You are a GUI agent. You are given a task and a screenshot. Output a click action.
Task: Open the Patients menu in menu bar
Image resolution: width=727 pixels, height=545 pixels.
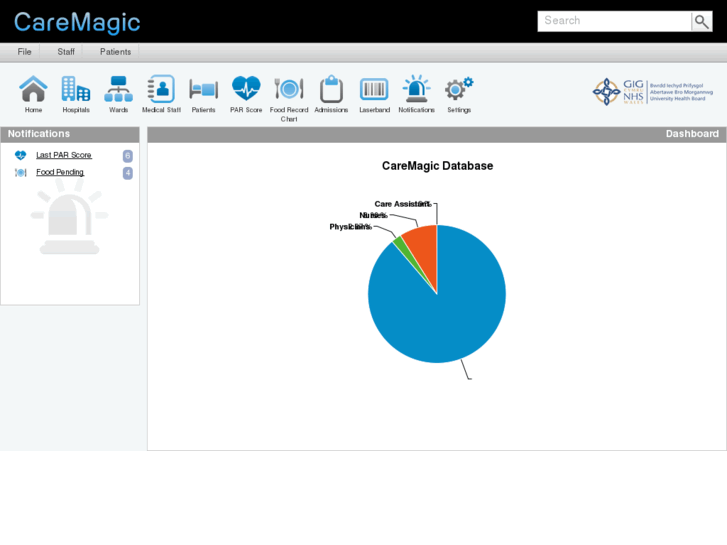coord(115,52)
